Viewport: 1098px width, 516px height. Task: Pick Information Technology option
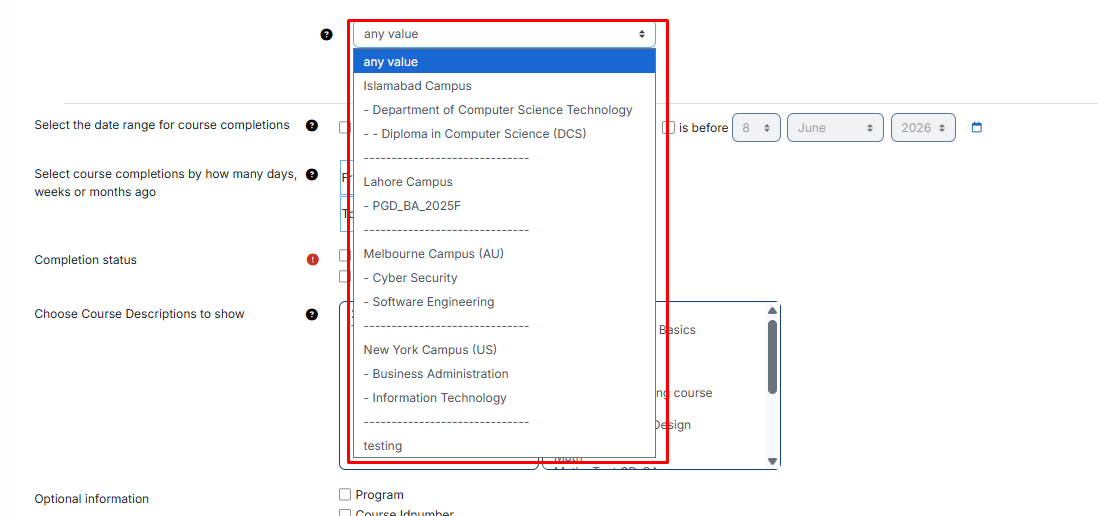(x=504, y=398)
